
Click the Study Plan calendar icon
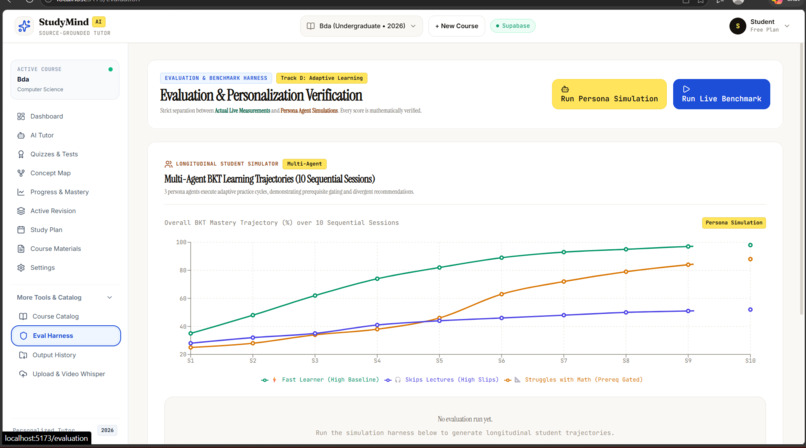[21, 230]
